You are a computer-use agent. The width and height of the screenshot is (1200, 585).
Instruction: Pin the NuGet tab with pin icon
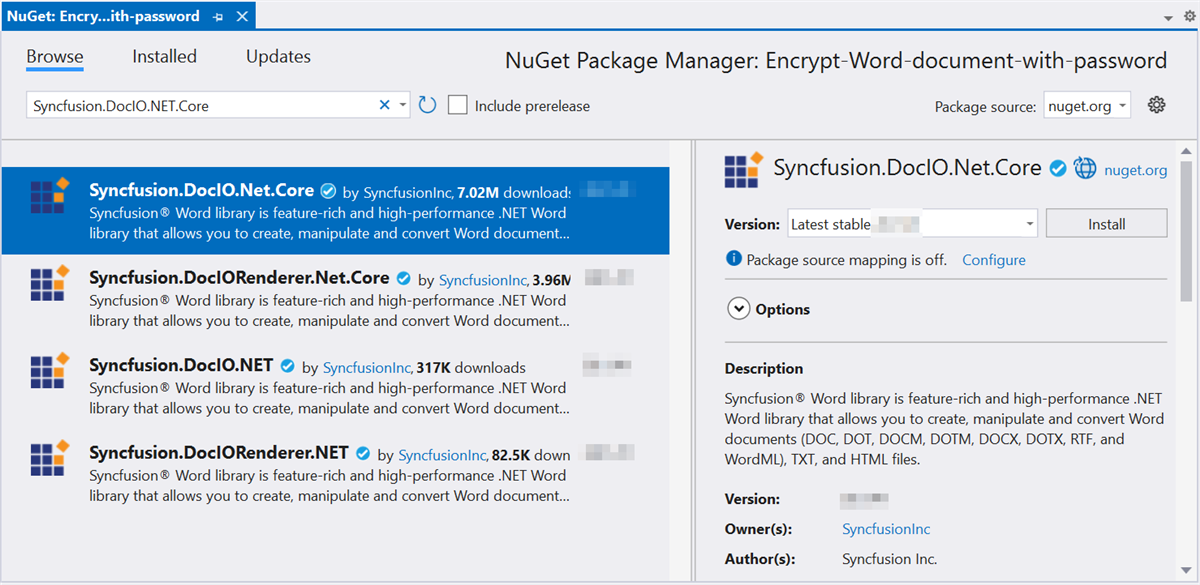pos(219,17)
